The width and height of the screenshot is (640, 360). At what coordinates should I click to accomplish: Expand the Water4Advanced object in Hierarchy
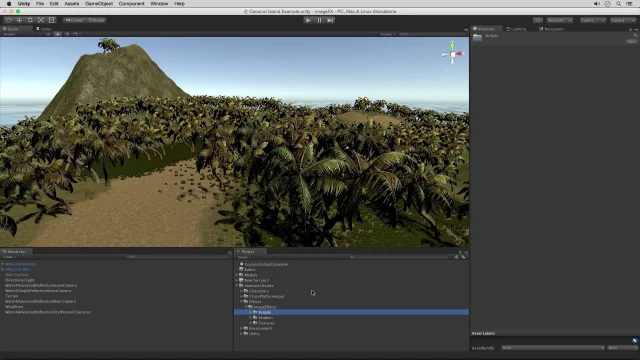(x=3, y=264)
